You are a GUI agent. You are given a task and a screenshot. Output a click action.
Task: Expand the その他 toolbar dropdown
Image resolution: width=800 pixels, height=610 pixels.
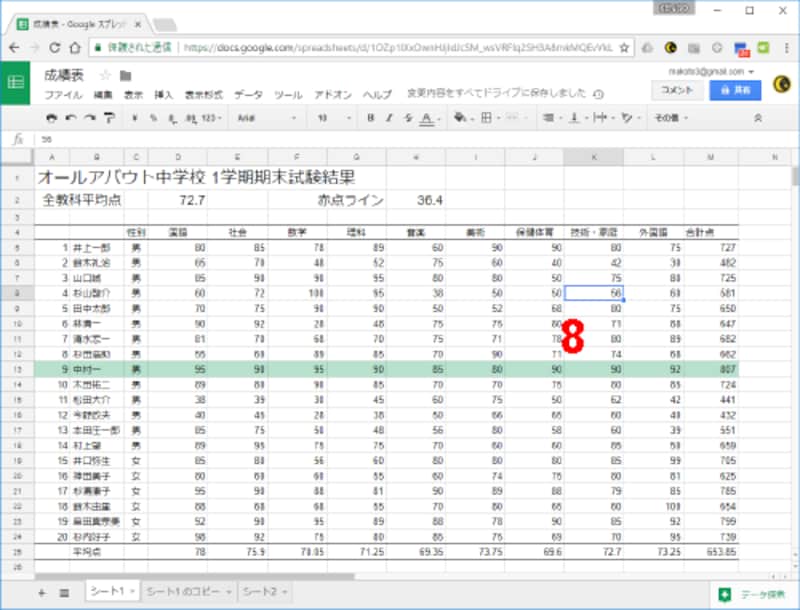pos(670,118)
